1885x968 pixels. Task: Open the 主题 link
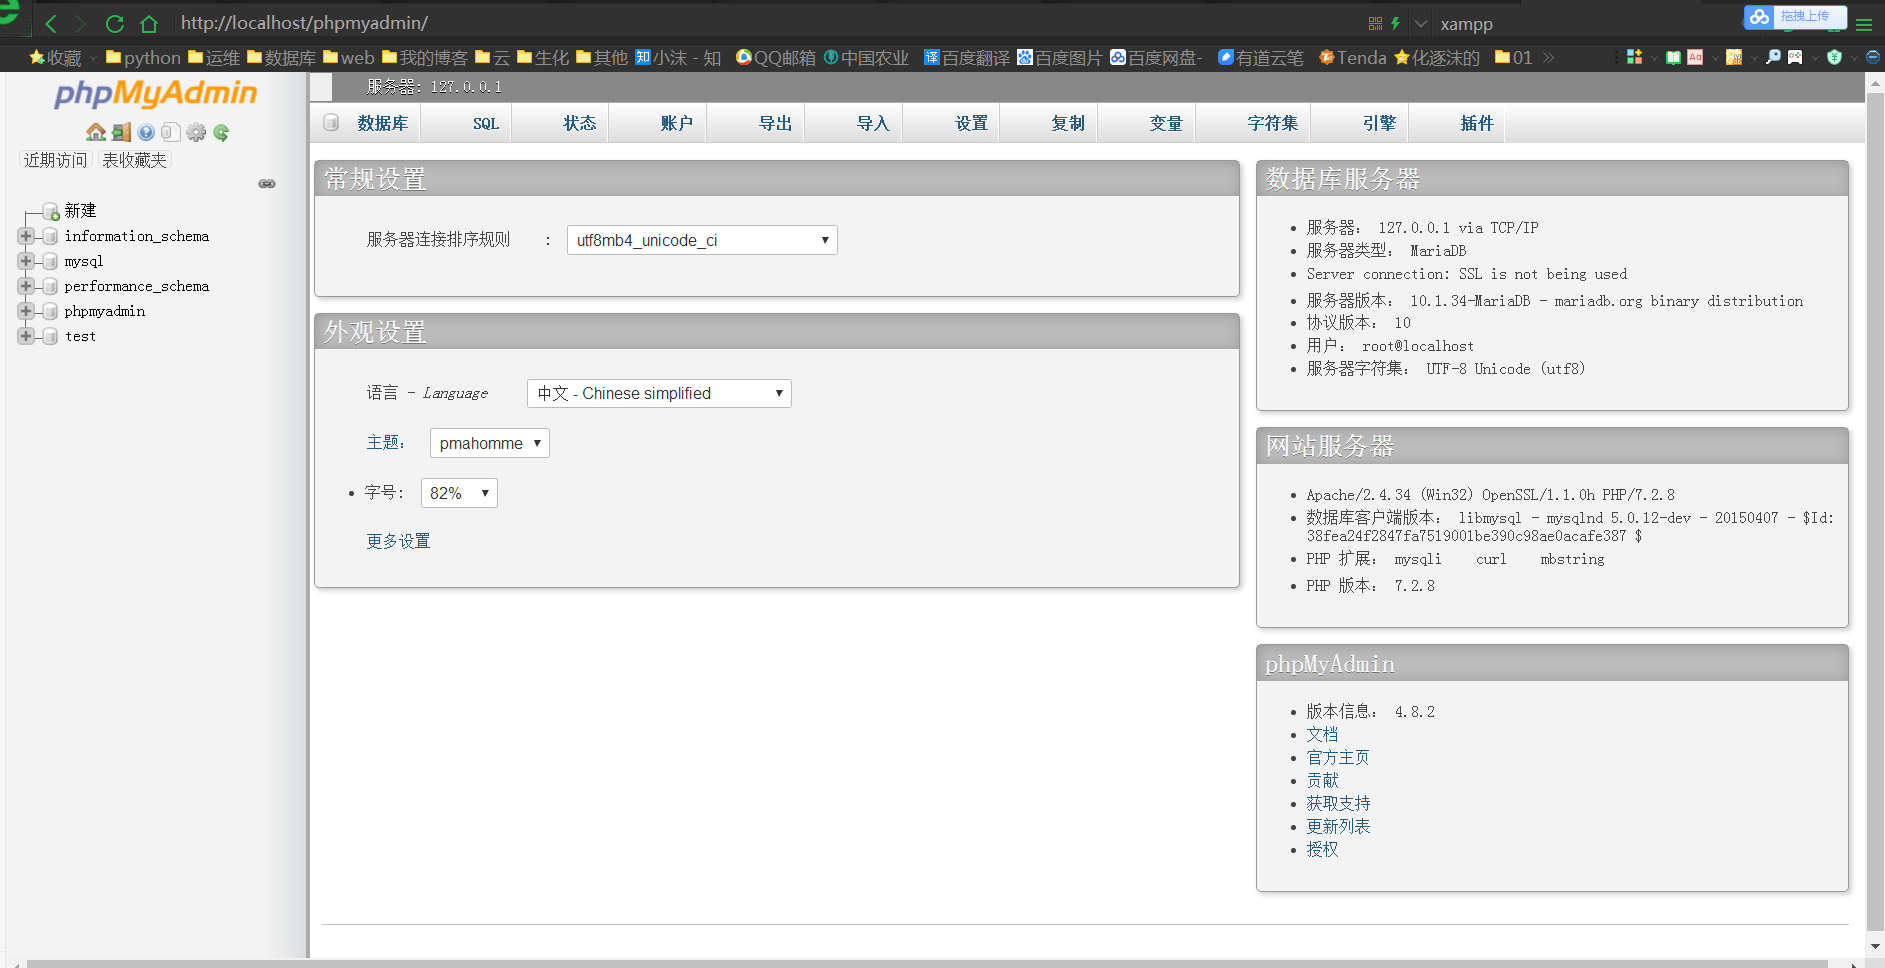tap(383, 443)
